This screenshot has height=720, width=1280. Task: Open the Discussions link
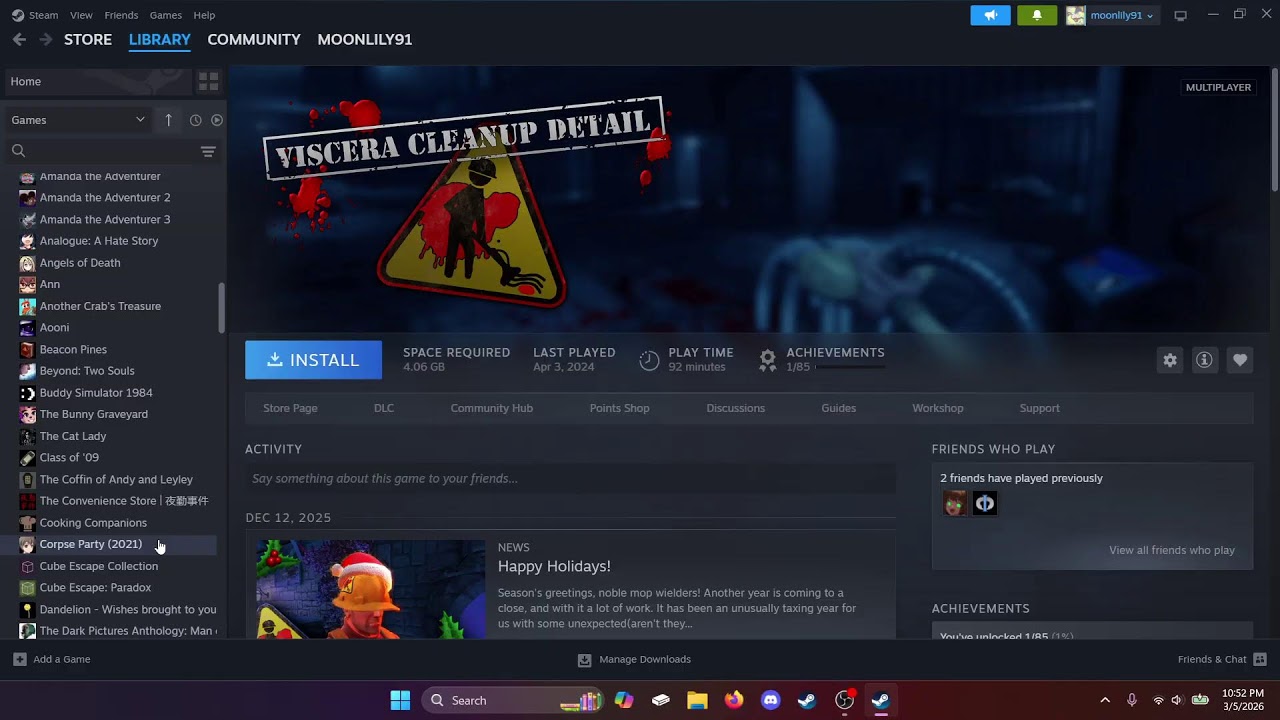coord(735,408)
